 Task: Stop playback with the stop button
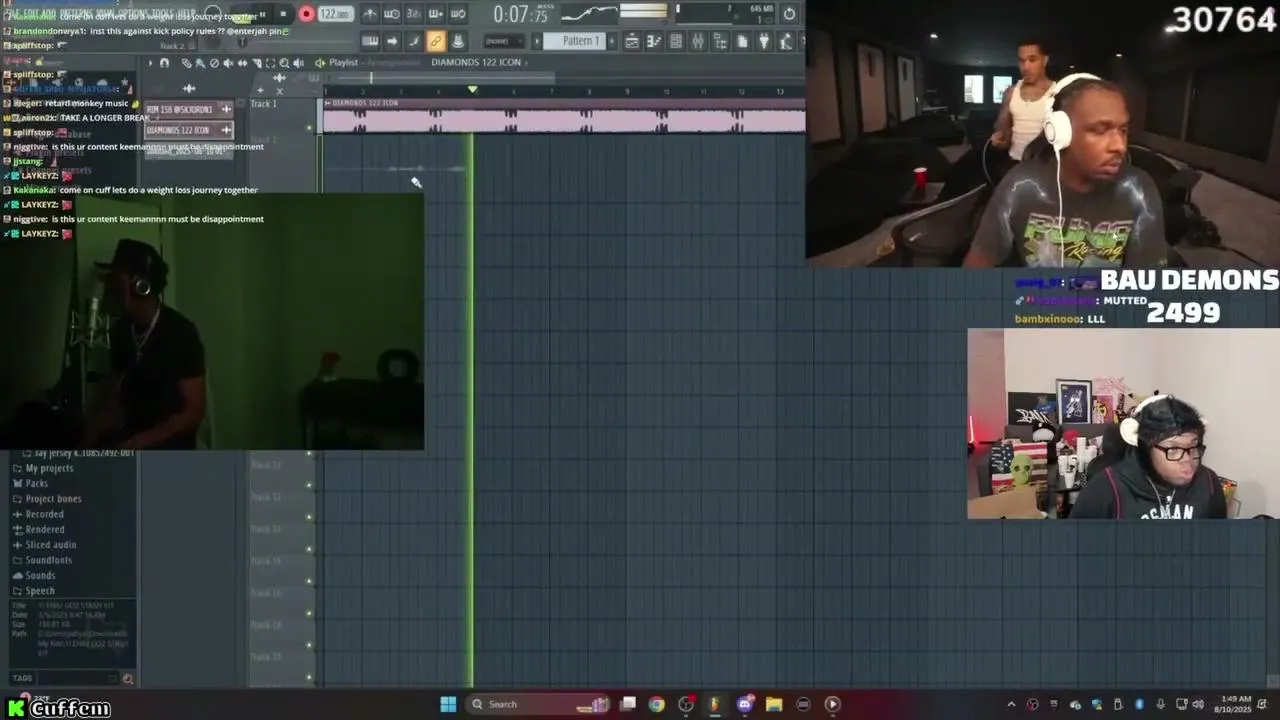(283, 14)
